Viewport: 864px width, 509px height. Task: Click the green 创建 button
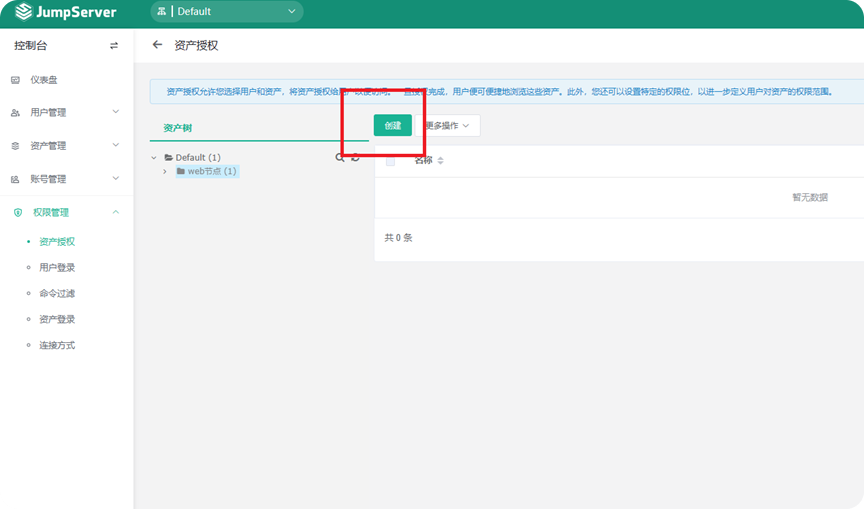[x=393, y=126]
